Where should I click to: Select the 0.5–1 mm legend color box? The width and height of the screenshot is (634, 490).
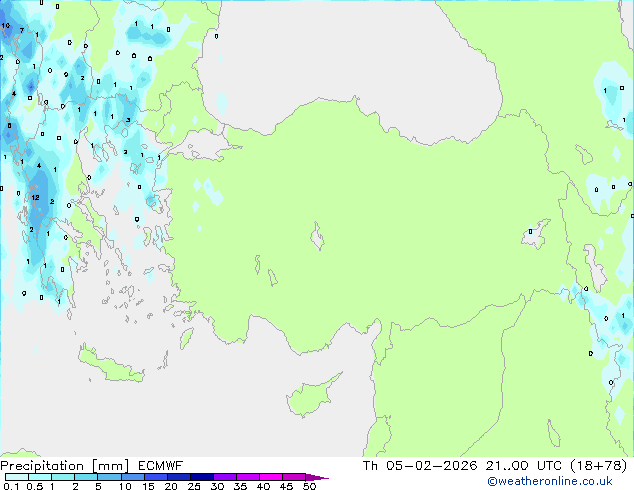(x=40, y=477)
